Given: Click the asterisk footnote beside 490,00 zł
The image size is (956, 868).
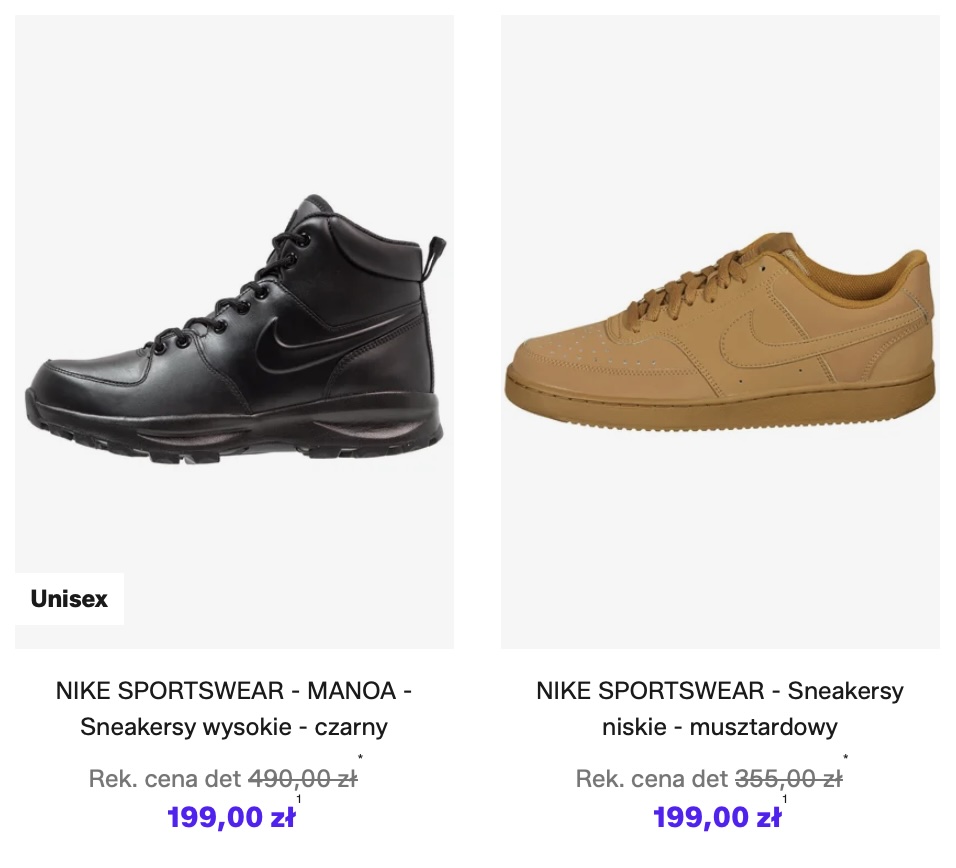Looking at the screenshot, I should tap(360, 759).
